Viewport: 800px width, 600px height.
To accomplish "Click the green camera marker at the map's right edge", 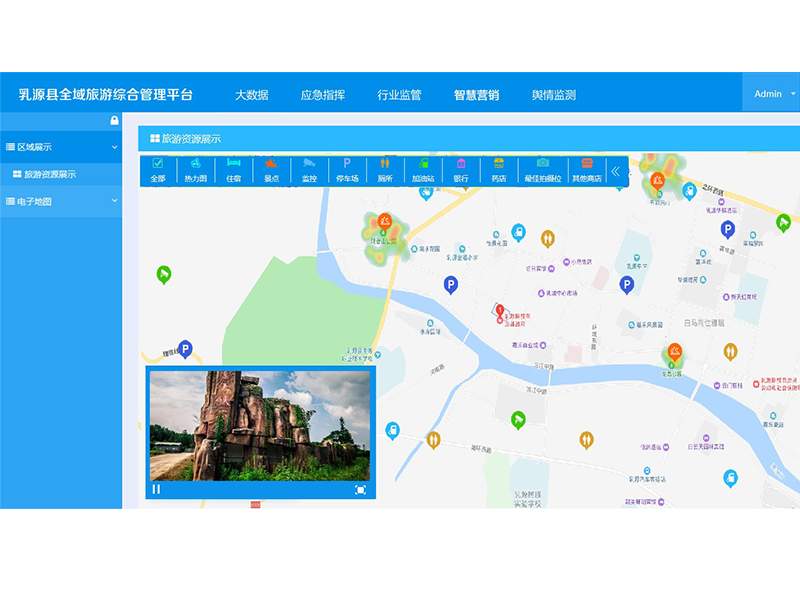I will [783, 223].
